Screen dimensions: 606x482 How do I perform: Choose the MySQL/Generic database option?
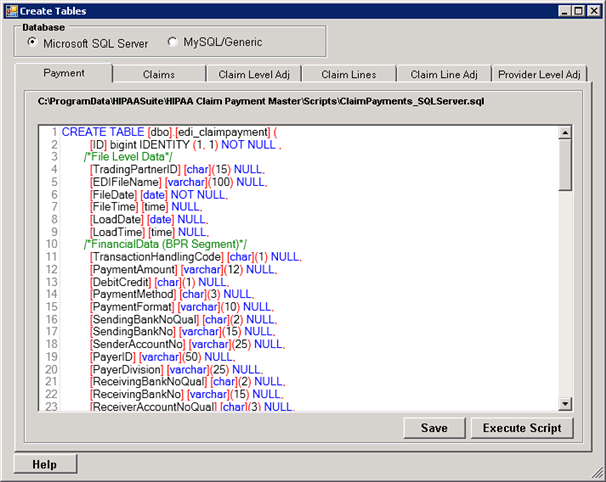click(x=173, y=43)
